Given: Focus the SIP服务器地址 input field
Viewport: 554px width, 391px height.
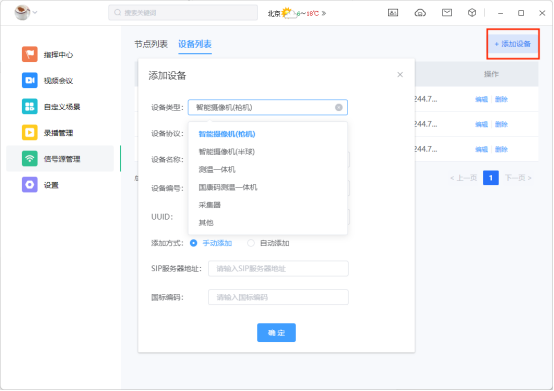Looking at the screenshot, I should pos(278,268).
